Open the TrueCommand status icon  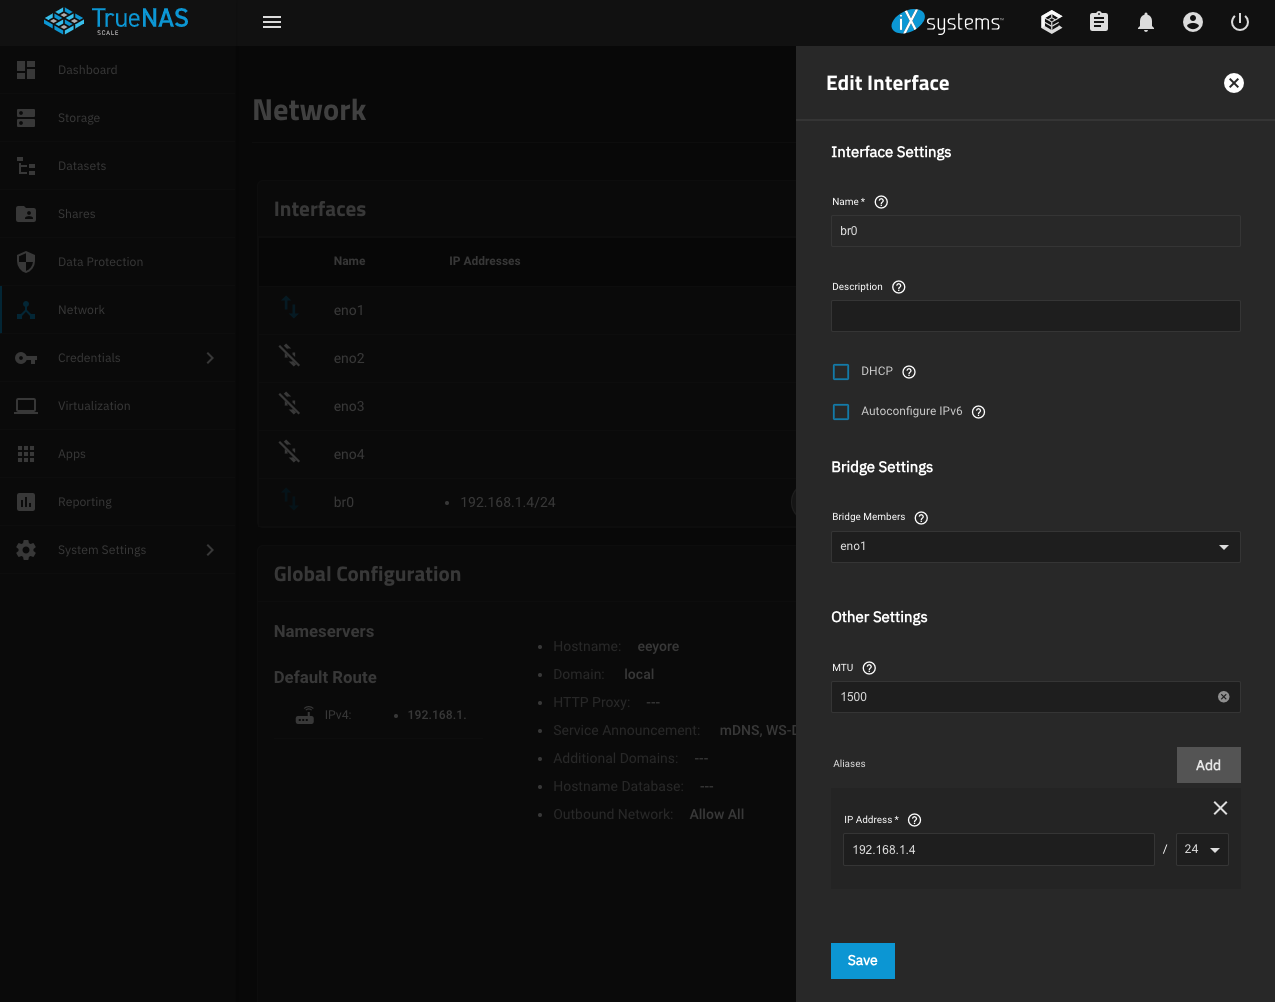coord(1051,22)
